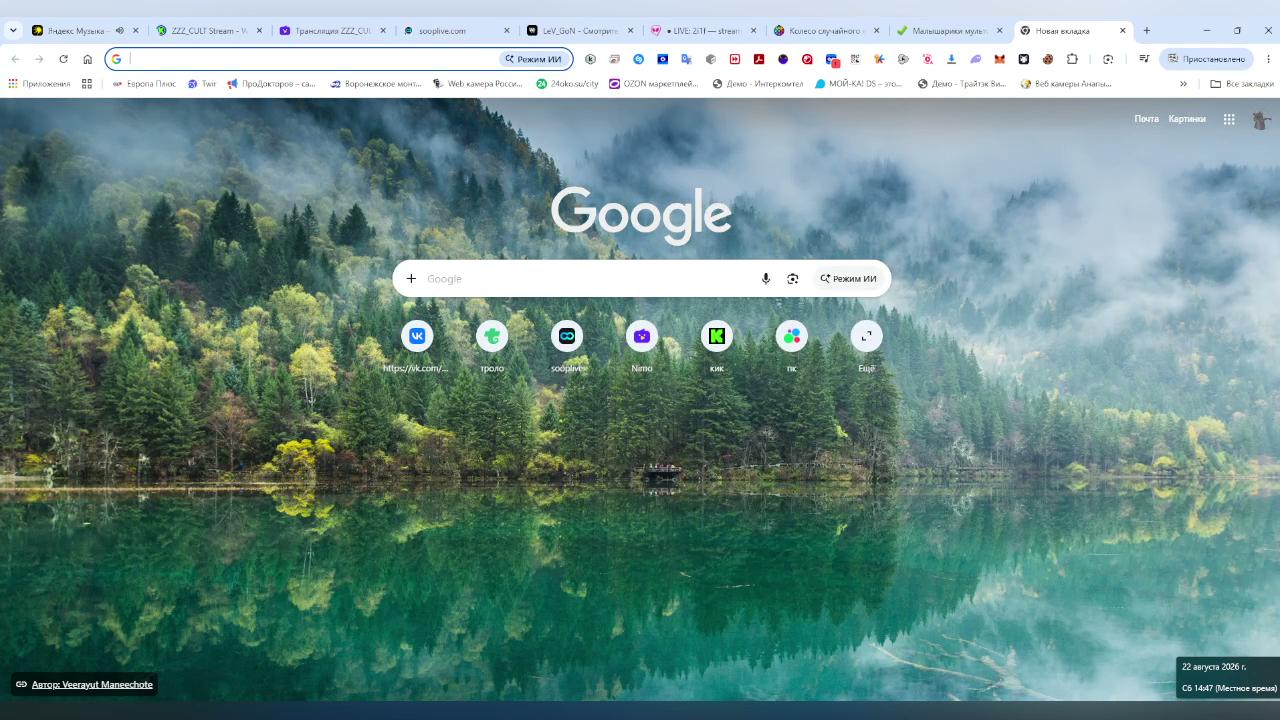
Task: Expand hidden bookmarks with the double chevron
Action: [1184, 84]
